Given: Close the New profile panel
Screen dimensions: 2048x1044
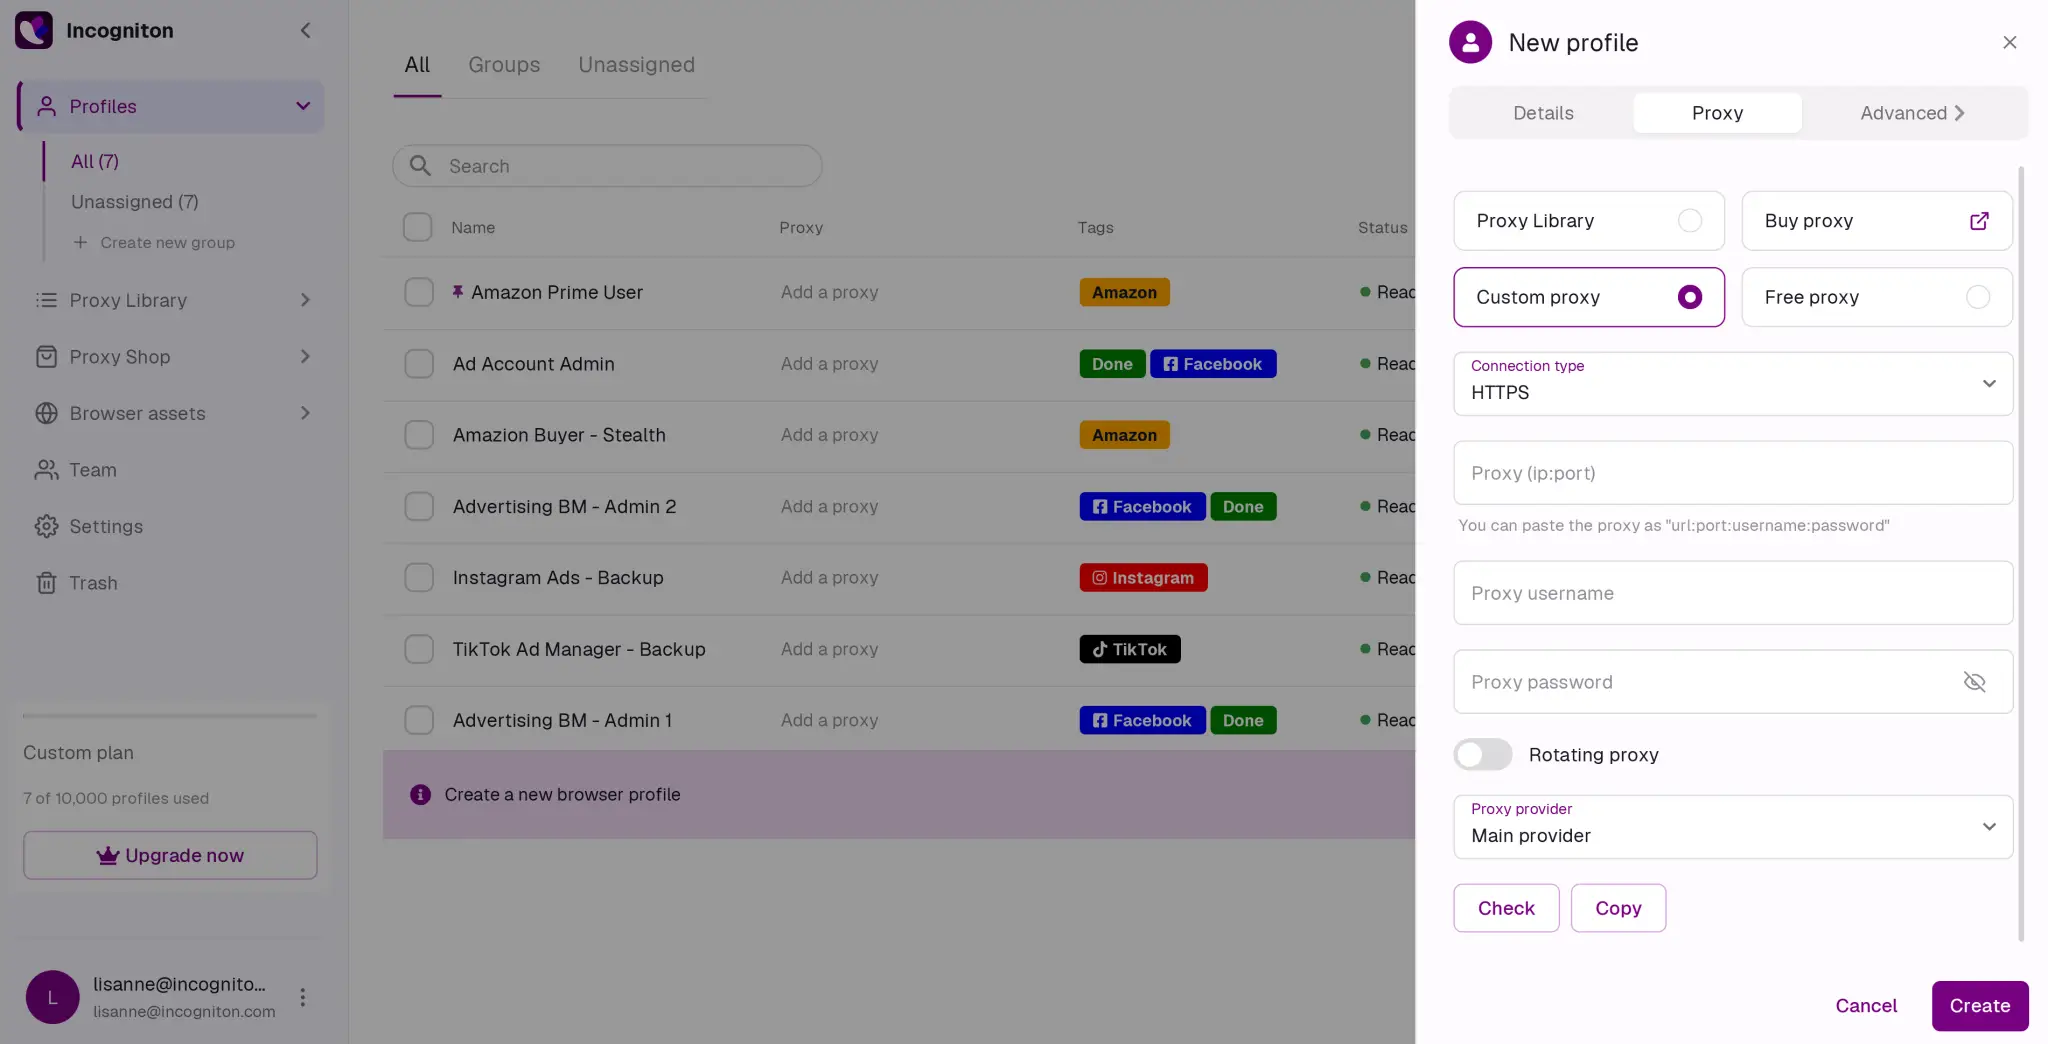Looking at the screenshot, I should pos(2010,42).
